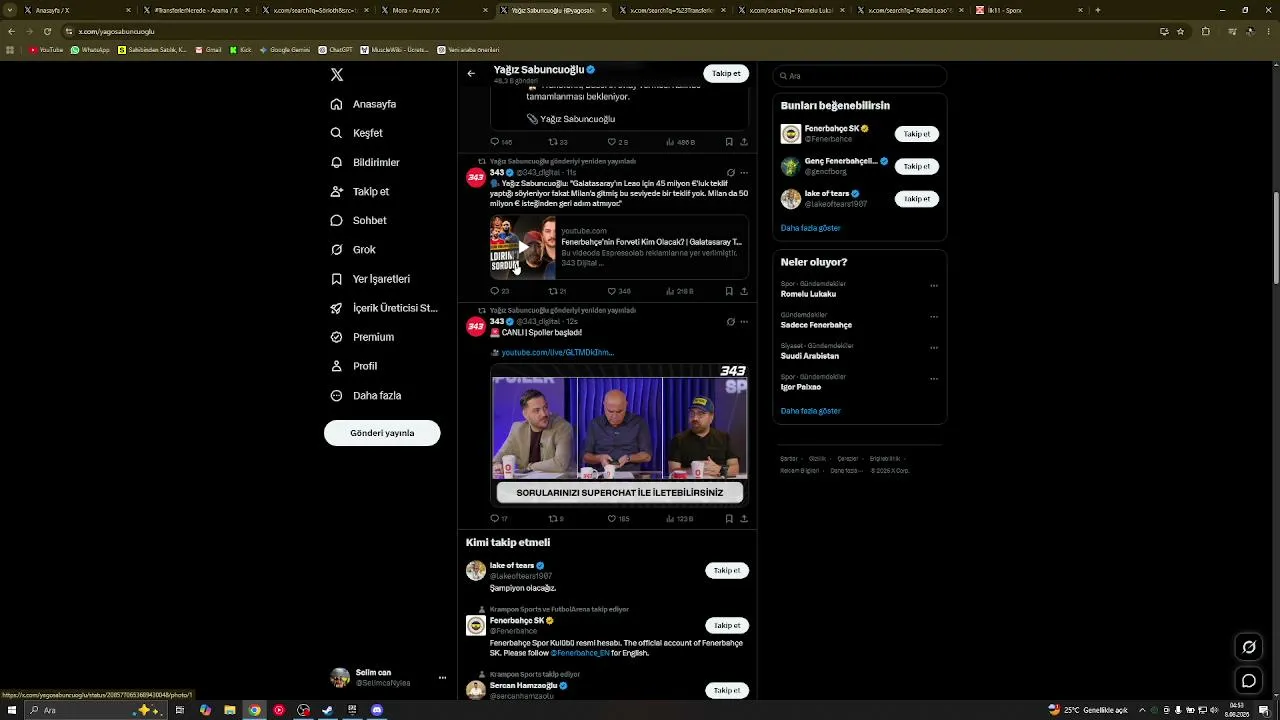Open a new browser tab

pyautogui.click(x=1098, y=10)
